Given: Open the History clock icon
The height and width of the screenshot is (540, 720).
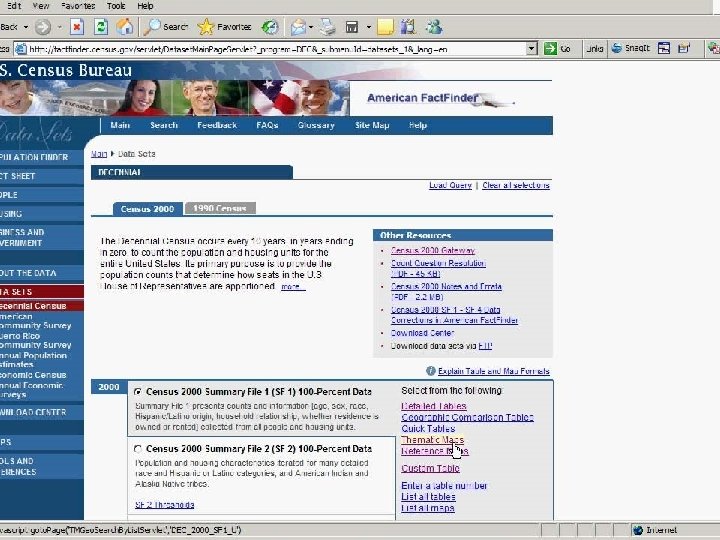Looking at the screenshot, I should click(270, 27).
